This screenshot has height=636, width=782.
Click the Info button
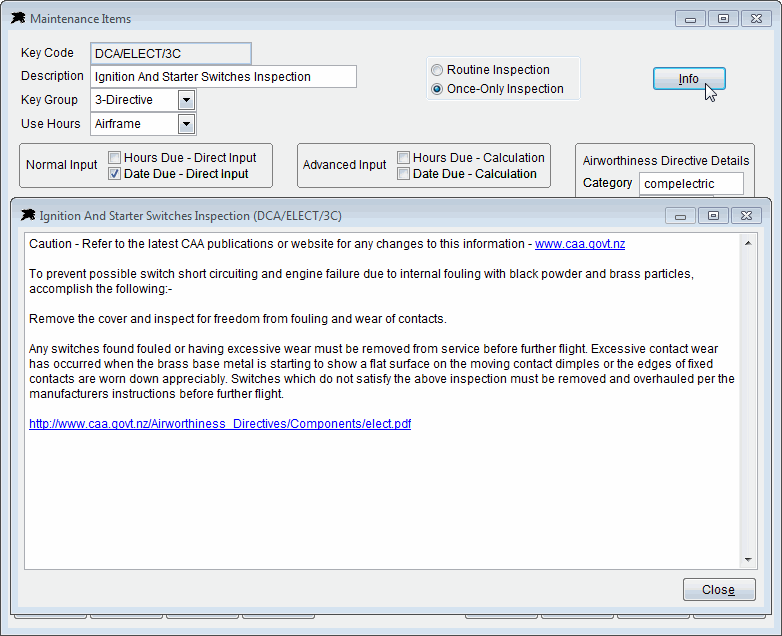point(689,79)
